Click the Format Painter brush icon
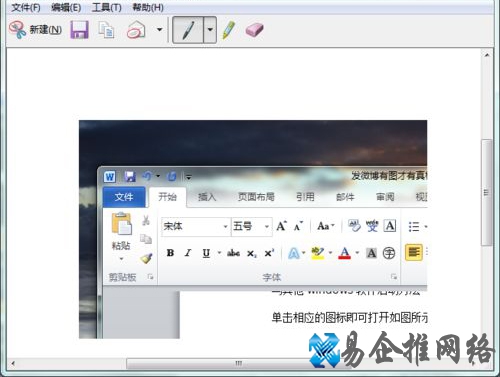This screenshot has width=500, height=377. [146, 258]
